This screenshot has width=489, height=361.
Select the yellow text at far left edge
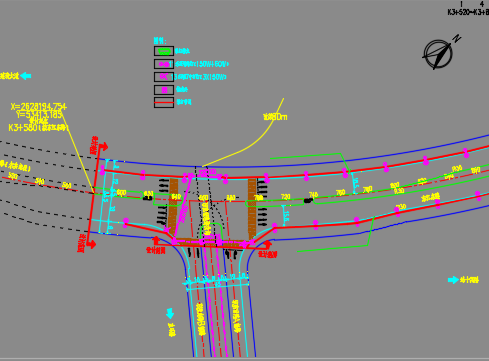click(9, 76)
